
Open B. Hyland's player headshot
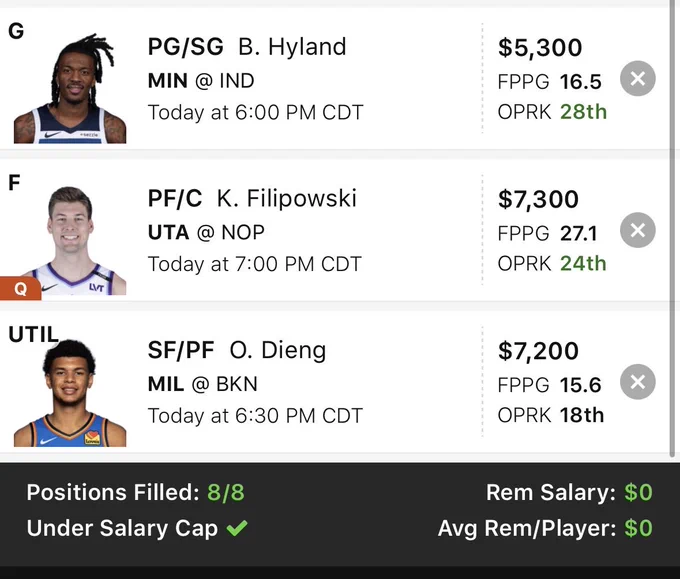click(70, 88)
